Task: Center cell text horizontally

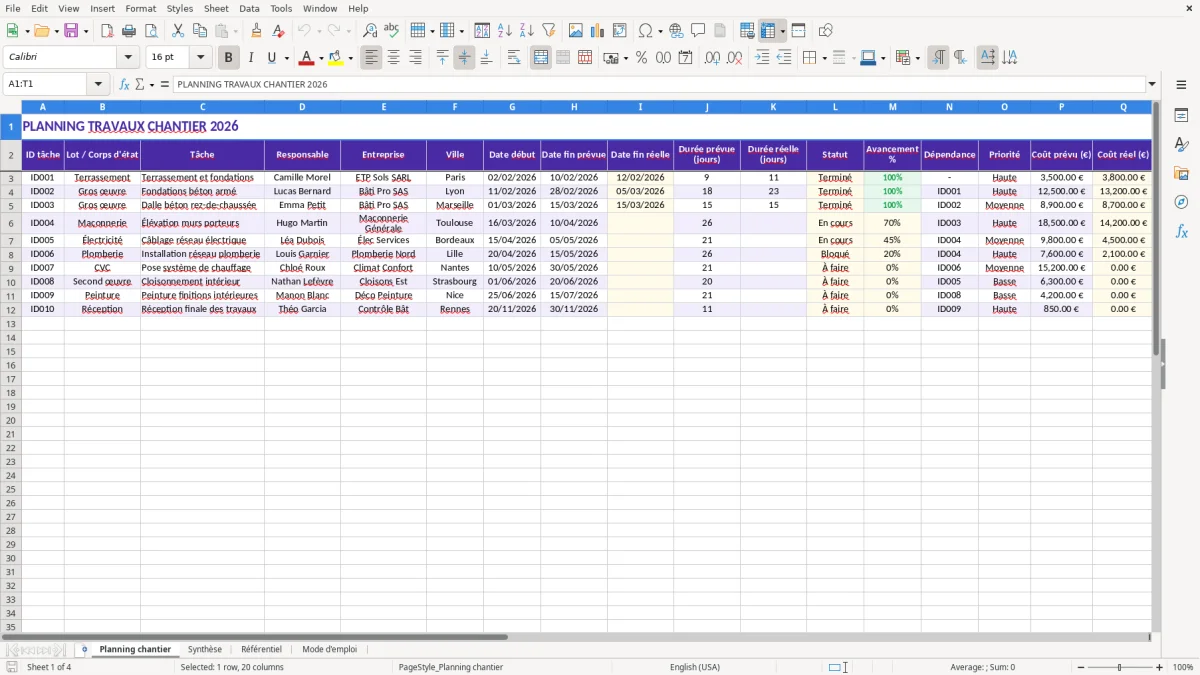Action: click(393, 58)
